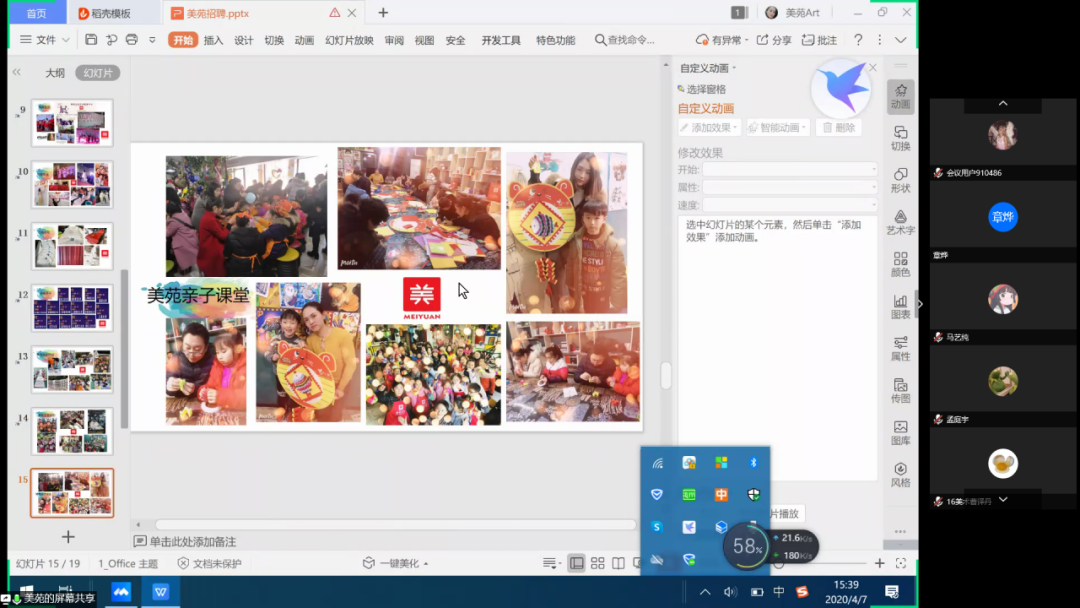Open the 颜色 (color) sidebar panel

(x=900, y=264)
